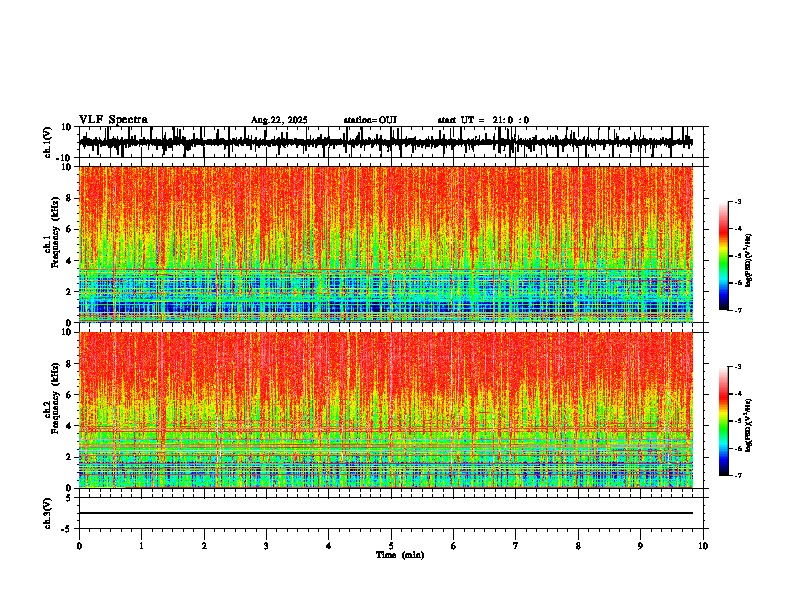Click time axis tick label '5'
The image size is (792, 612).
(391, 546)
